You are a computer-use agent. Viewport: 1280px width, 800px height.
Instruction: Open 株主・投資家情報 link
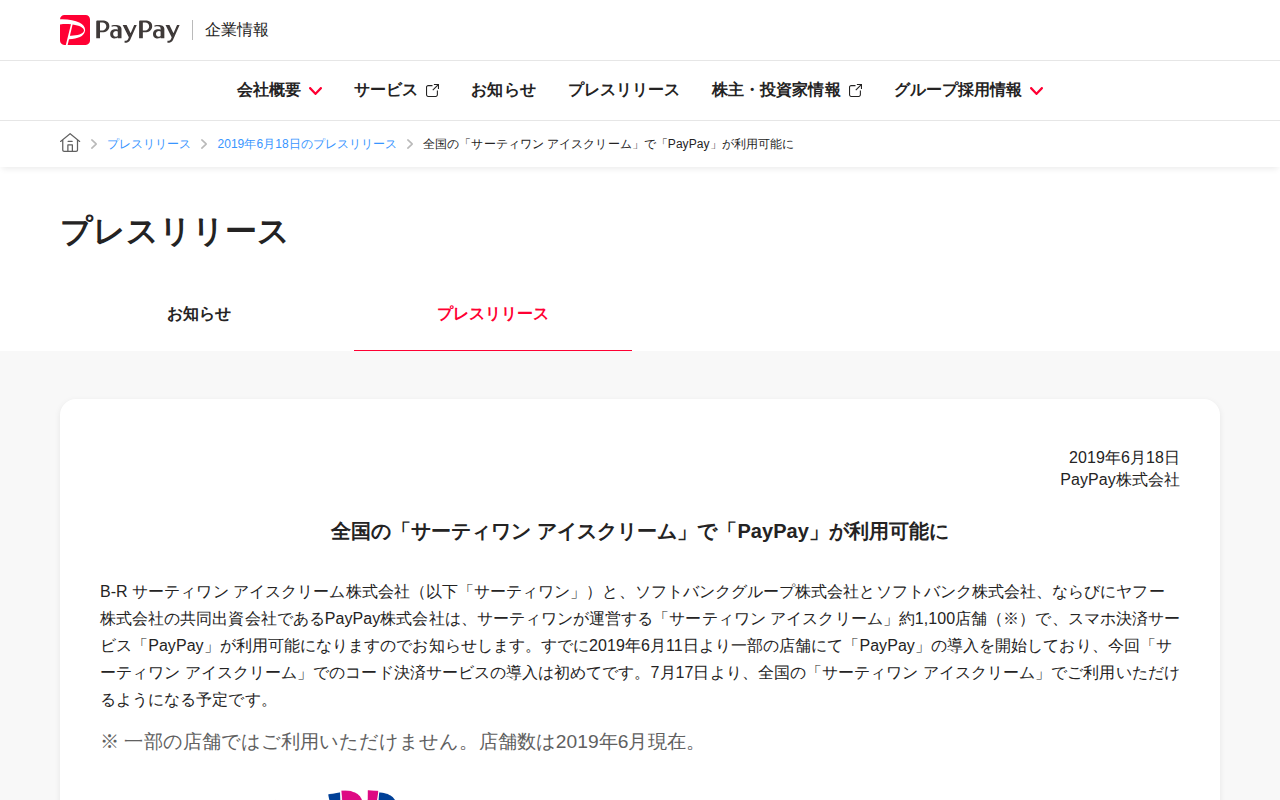787,90
